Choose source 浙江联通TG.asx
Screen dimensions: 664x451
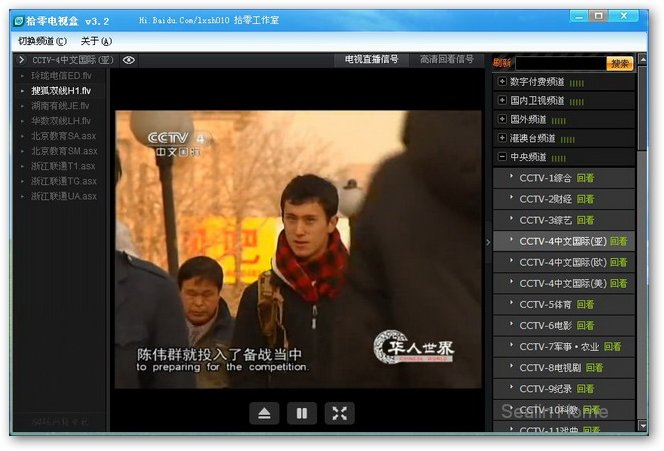click(x=64, y=181)
